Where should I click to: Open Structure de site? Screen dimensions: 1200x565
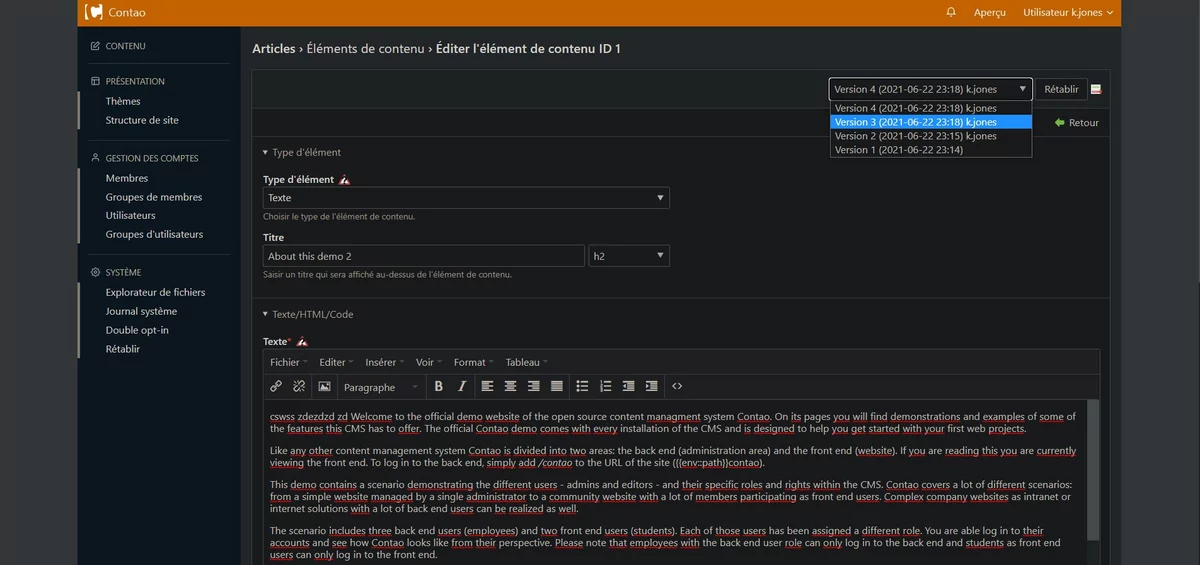[x=142, y=120]
